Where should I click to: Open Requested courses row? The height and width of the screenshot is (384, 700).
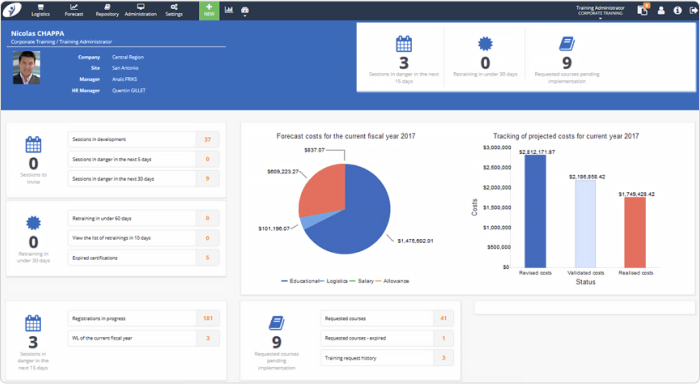click(387, 318)
